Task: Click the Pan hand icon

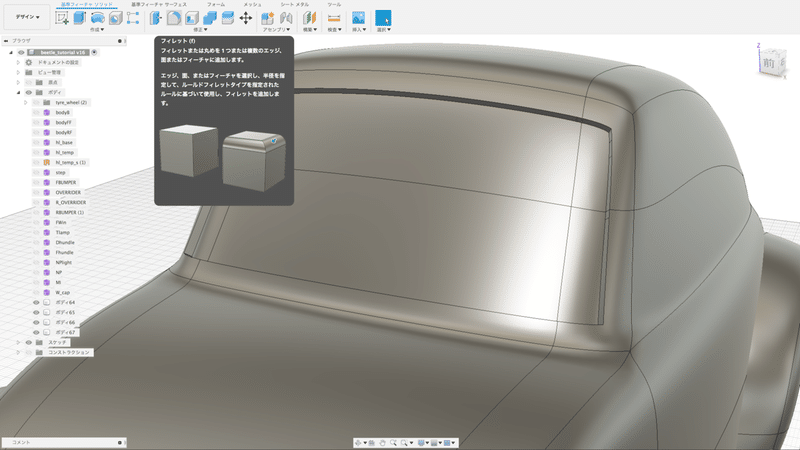Action: coord(383,442)
